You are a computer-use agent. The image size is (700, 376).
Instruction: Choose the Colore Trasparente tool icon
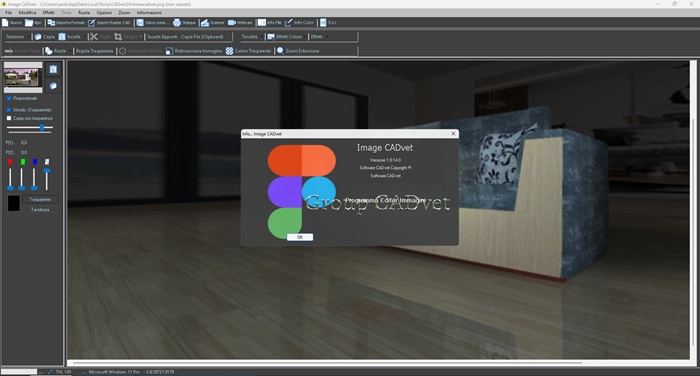pos(229,51)
